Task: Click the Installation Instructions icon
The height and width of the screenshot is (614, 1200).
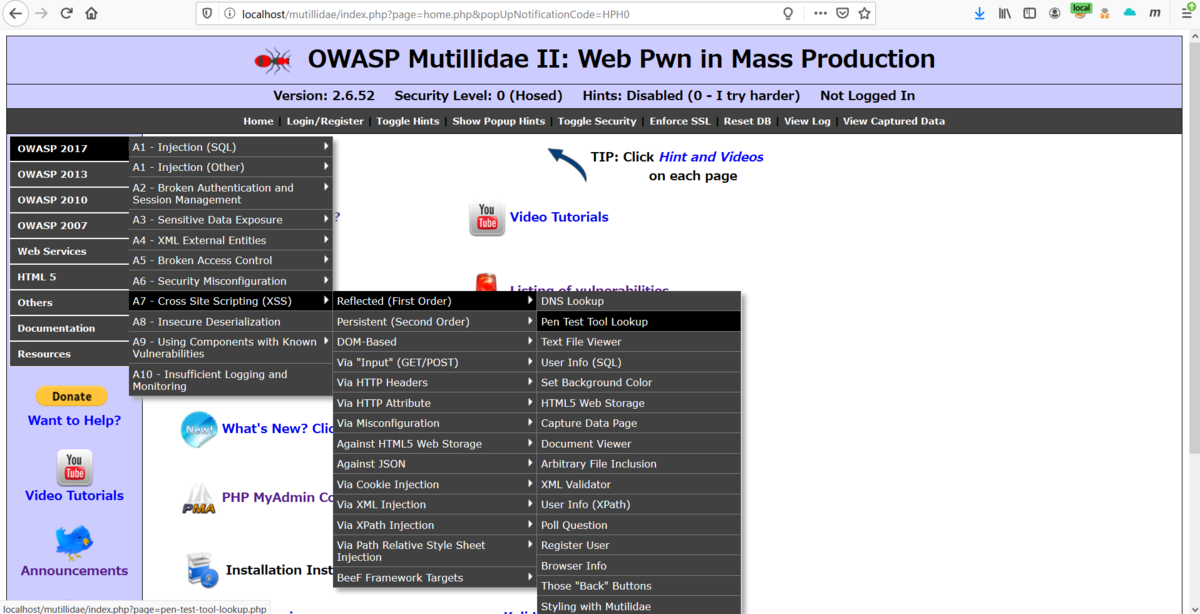Action: [x=203, y=570]
